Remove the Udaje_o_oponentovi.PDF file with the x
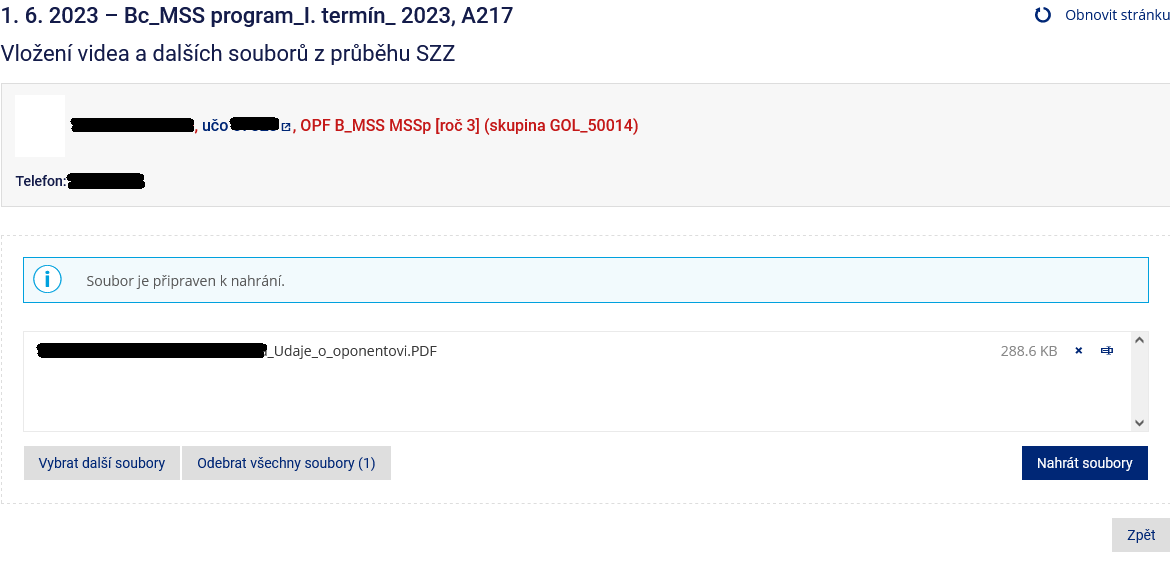Screen dimensions: 1170x565 1078,351
